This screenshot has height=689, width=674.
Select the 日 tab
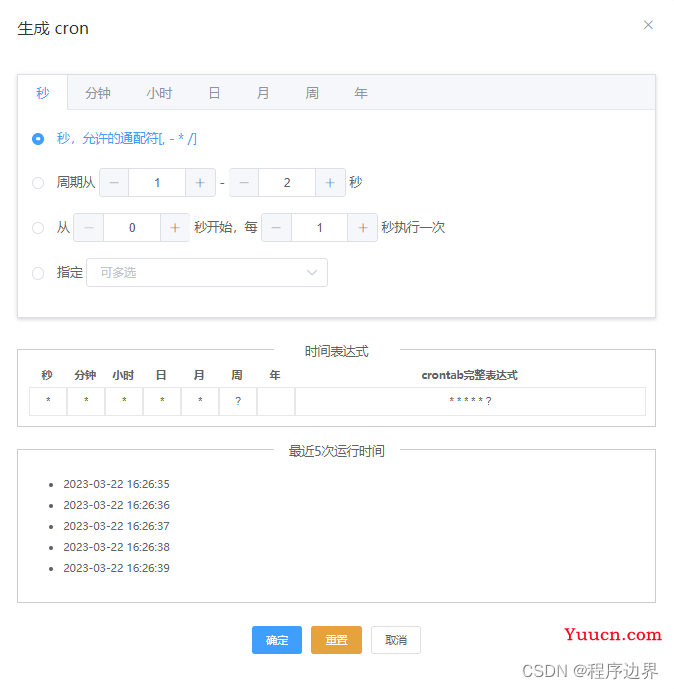pyautogui.click(x=214, y=93)
